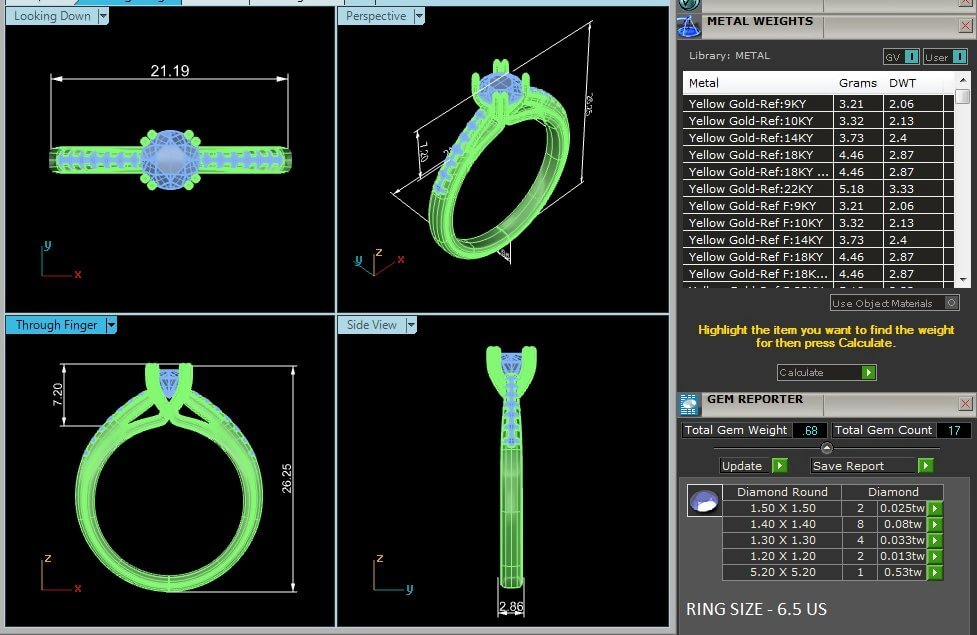Click green arrow for 1.40 X 1.40 diamond

click(935, 524)
